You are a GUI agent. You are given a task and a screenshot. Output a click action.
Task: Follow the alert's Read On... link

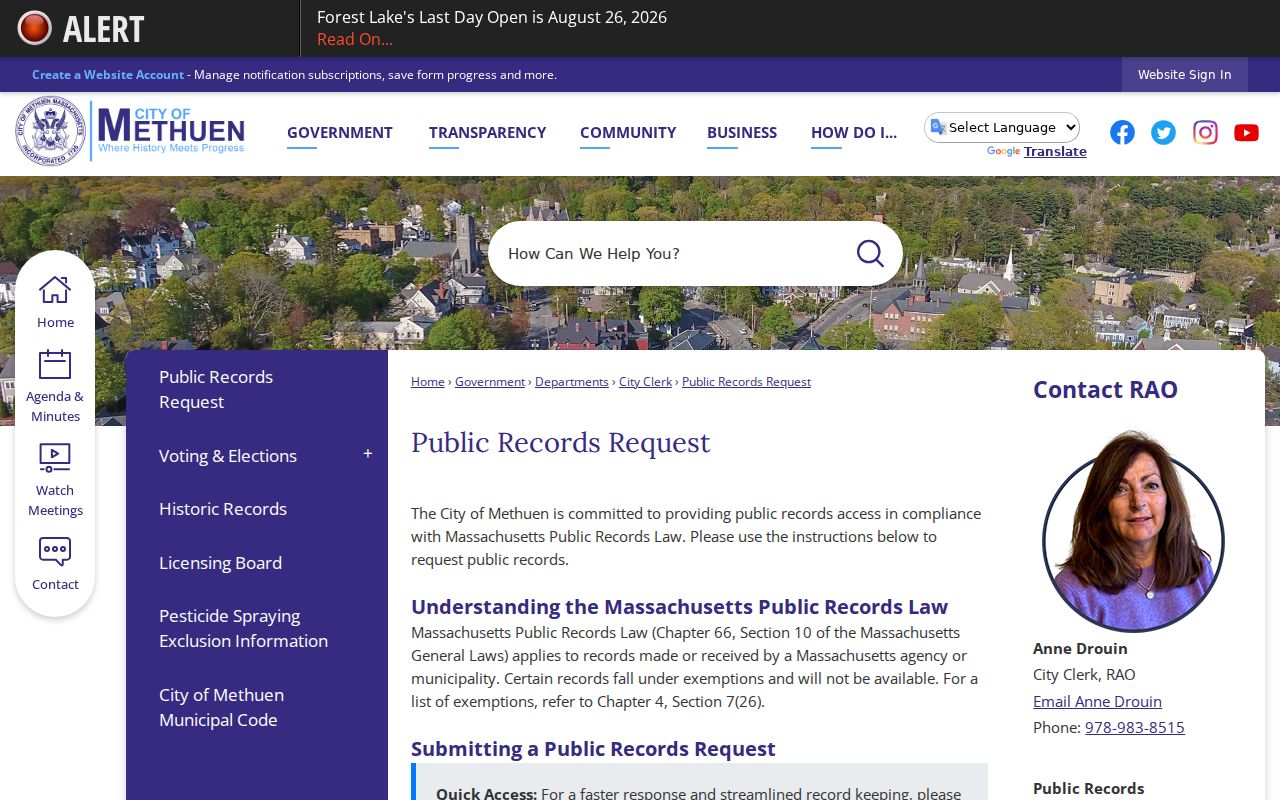pyautogui.click(x=355, y=39)
